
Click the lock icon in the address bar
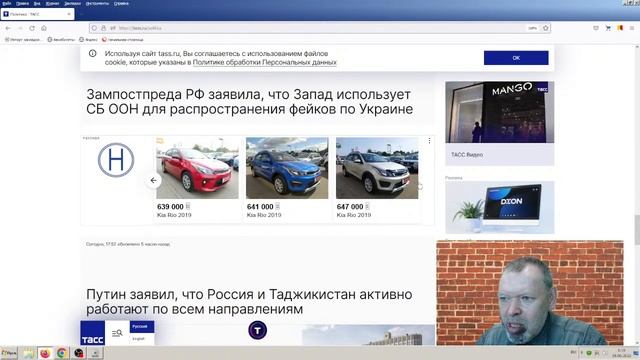click(104, 28)
